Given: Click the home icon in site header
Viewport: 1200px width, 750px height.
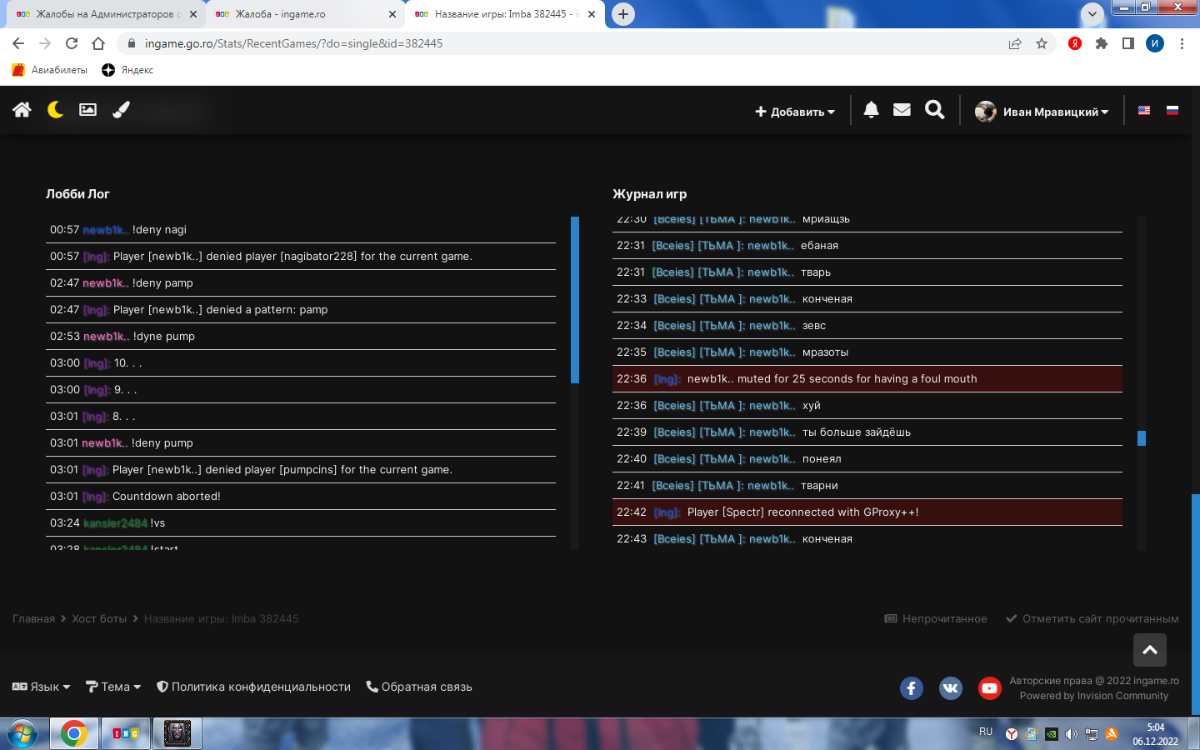Looking at the screenshot, I should click(22, 111).
